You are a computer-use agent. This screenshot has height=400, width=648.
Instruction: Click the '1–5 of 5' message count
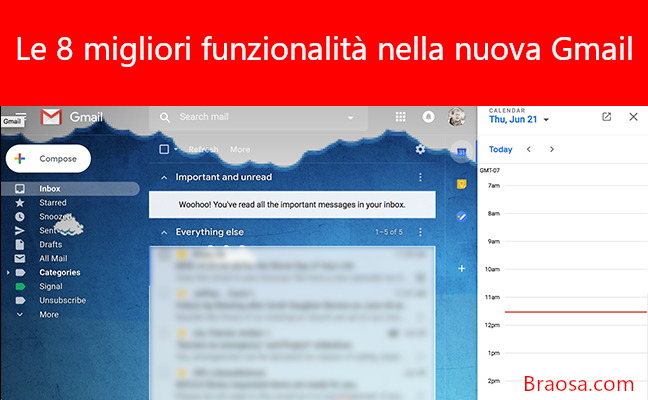[389, 232]
